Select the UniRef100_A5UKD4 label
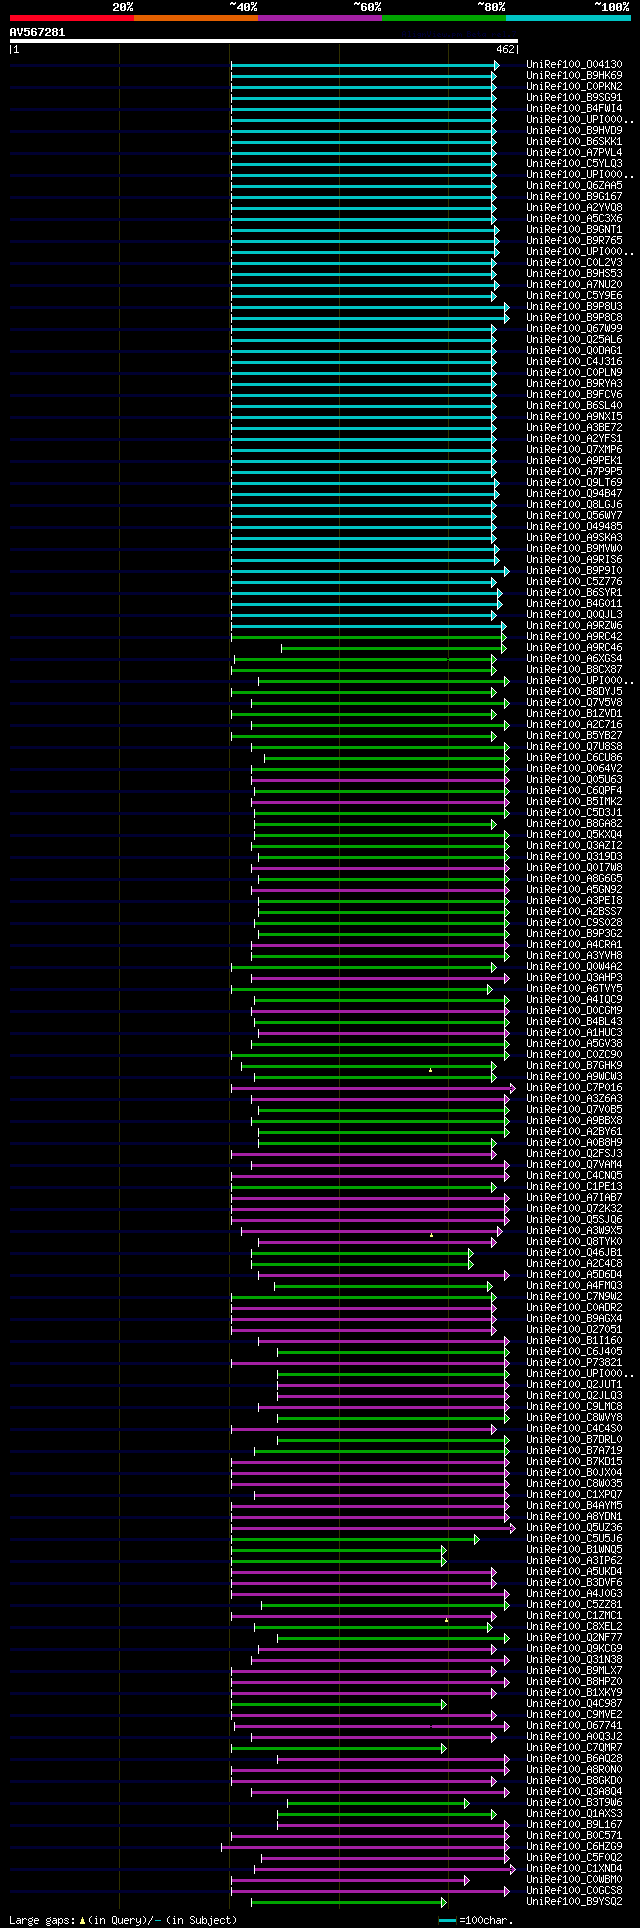Screen dimensions: 640x1928 (x=574, y=1571)
